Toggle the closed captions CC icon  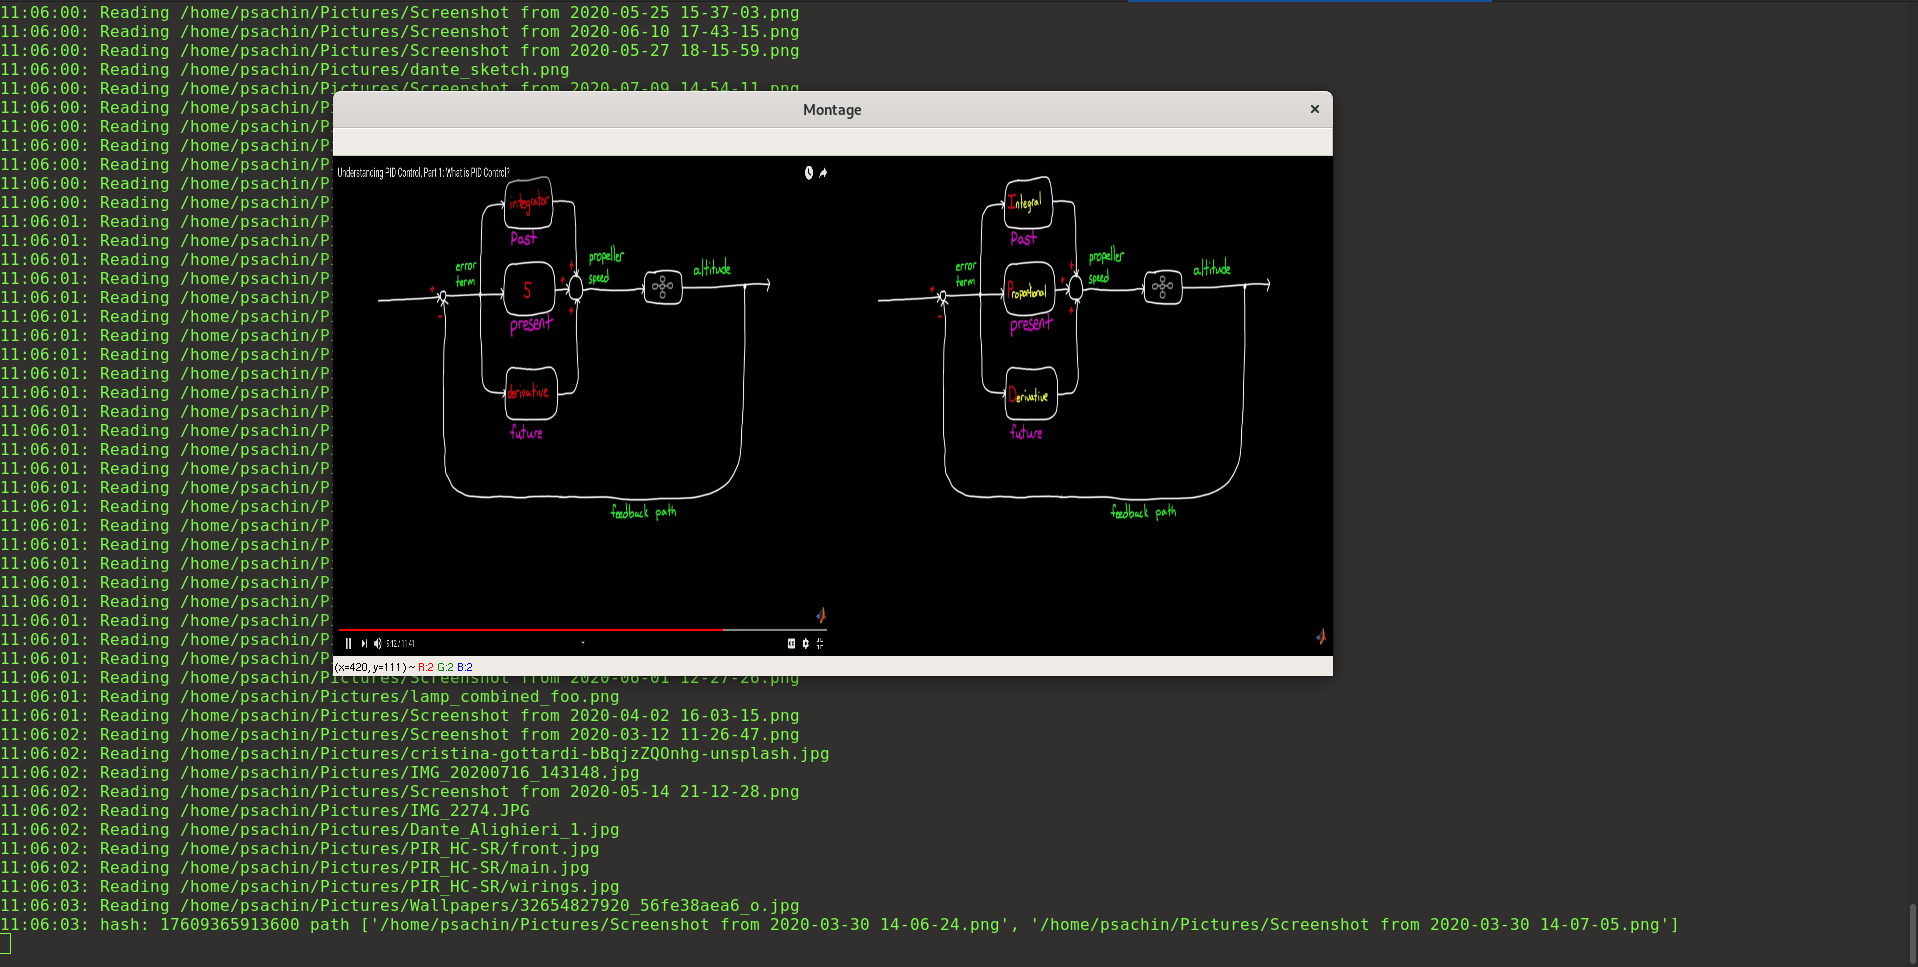click(x=791, y=644)
